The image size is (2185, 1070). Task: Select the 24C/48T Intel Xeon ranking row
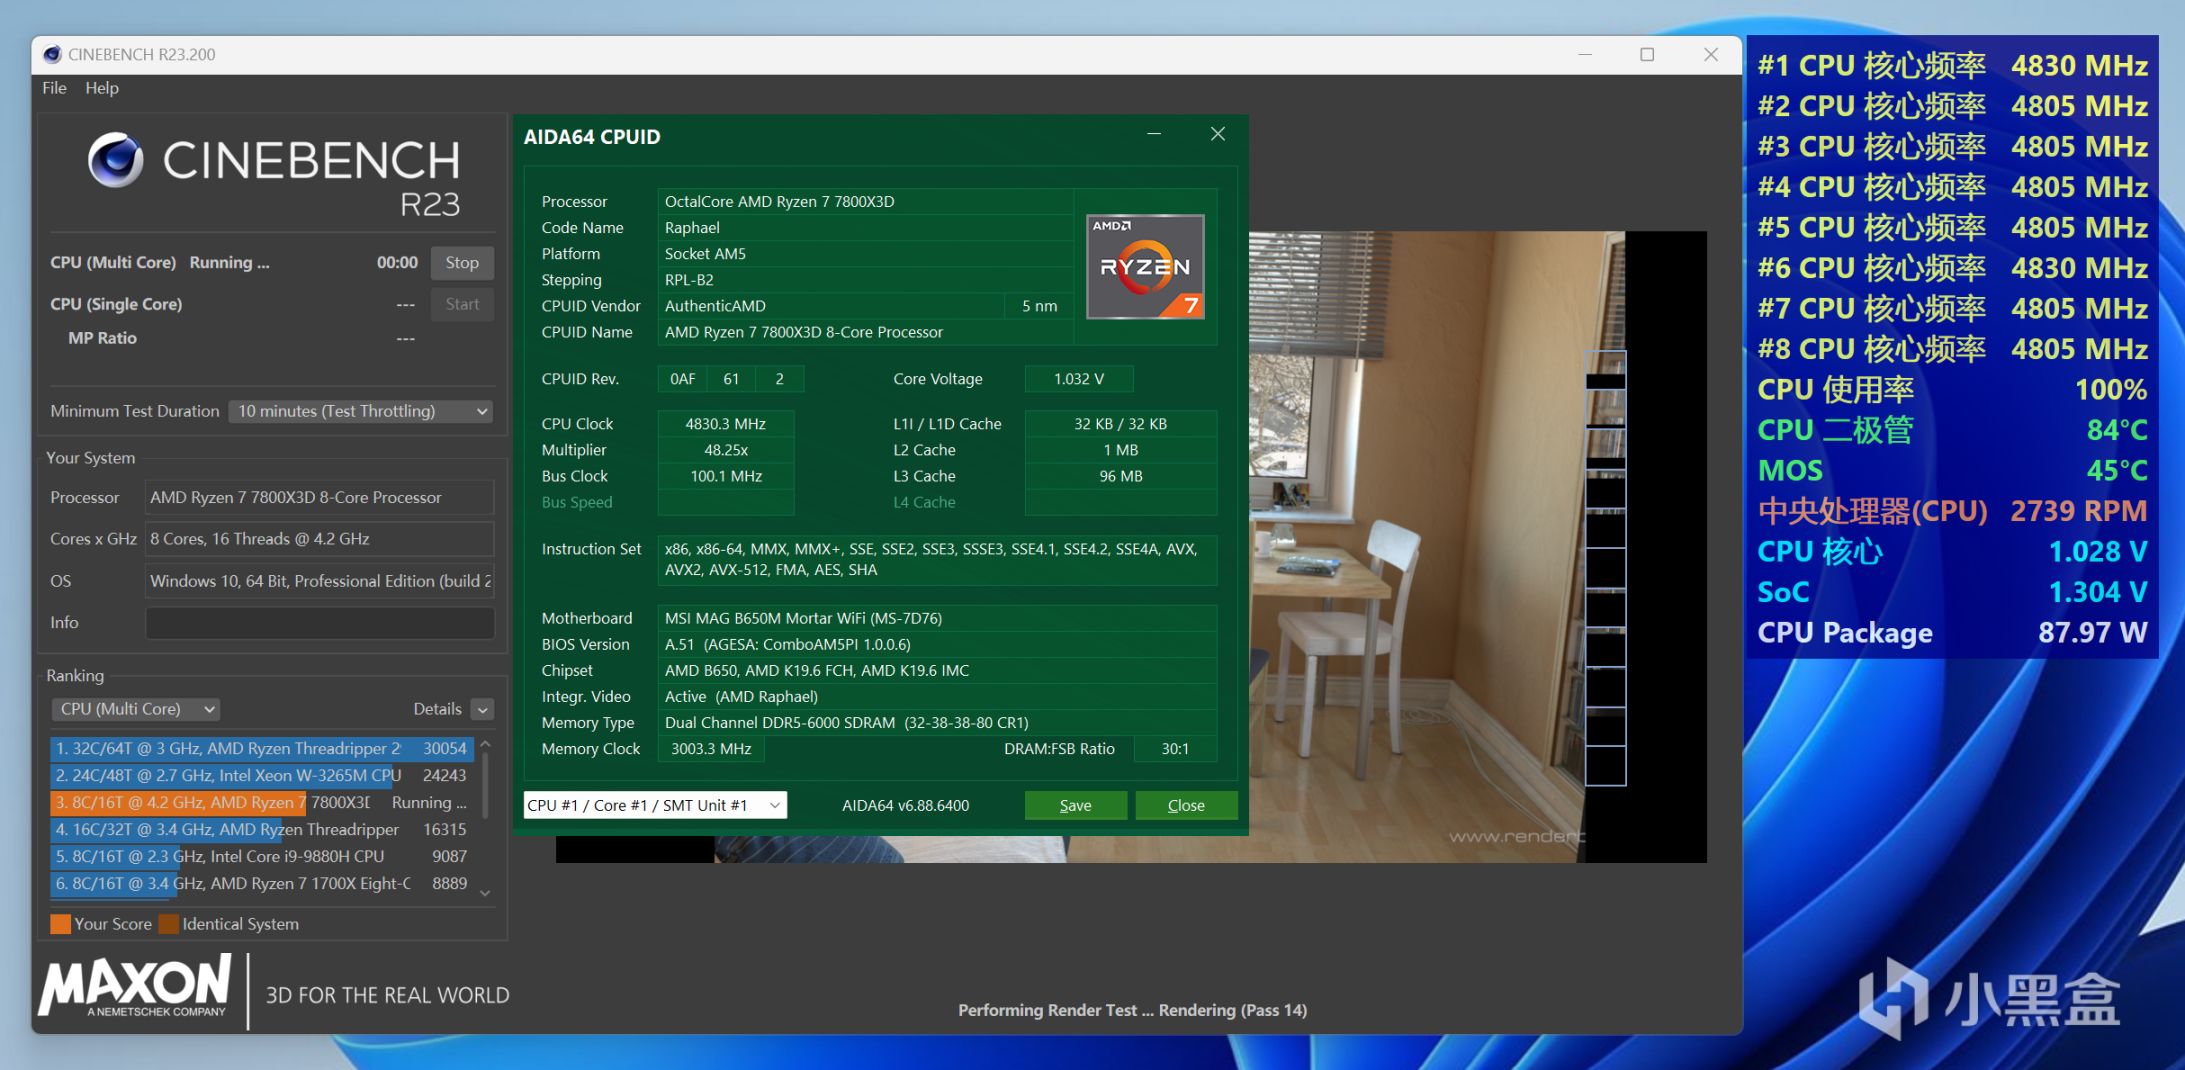click(262, 775)
